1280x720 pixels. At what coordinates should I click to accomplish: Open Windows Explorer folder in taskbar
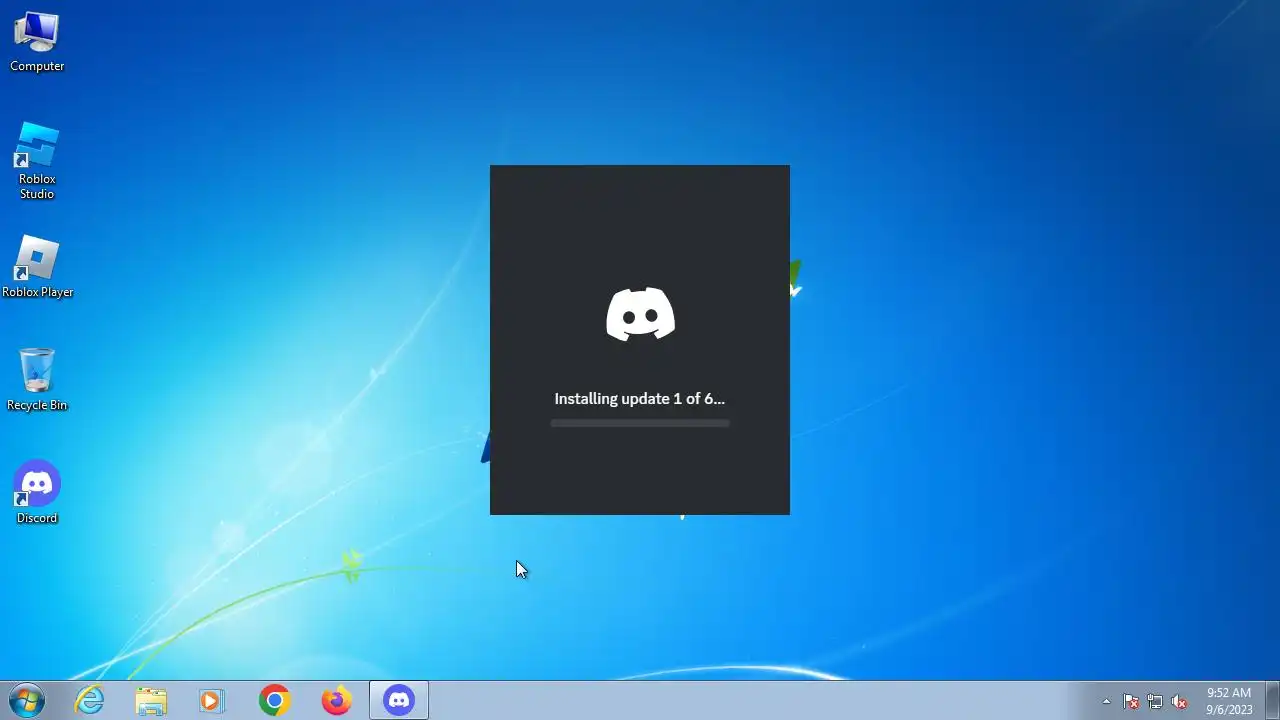(151, 700)
